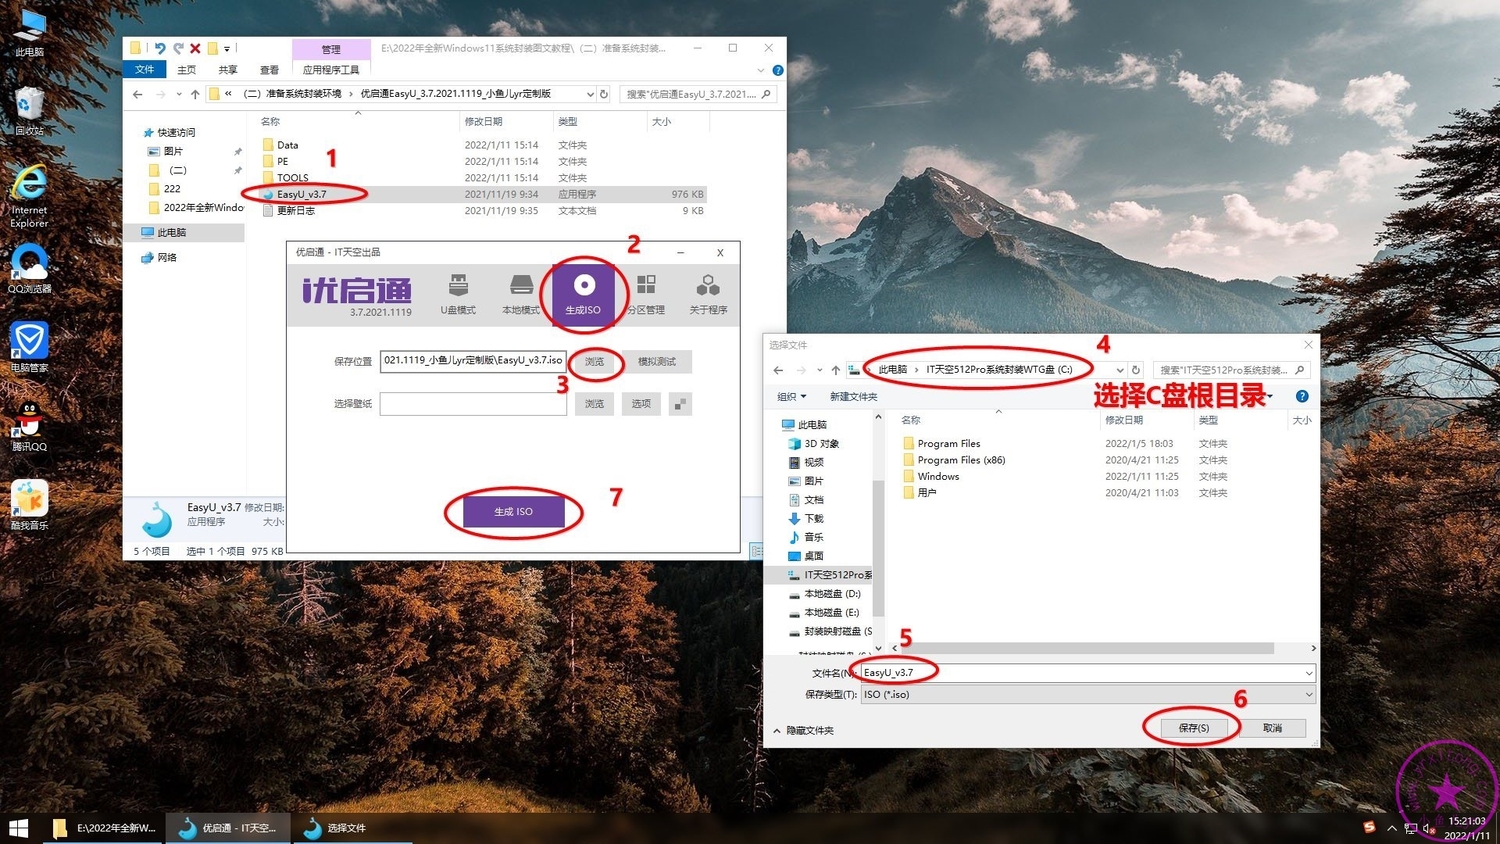Open 组织 menu in save dialog

[x=791, y=396]
